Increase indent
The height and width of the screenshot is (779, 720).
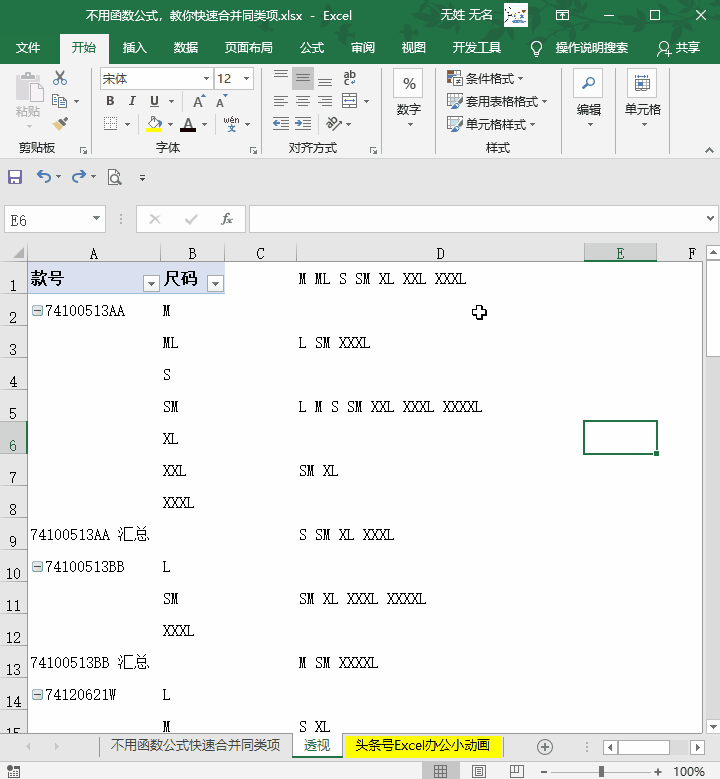(303, 123)
